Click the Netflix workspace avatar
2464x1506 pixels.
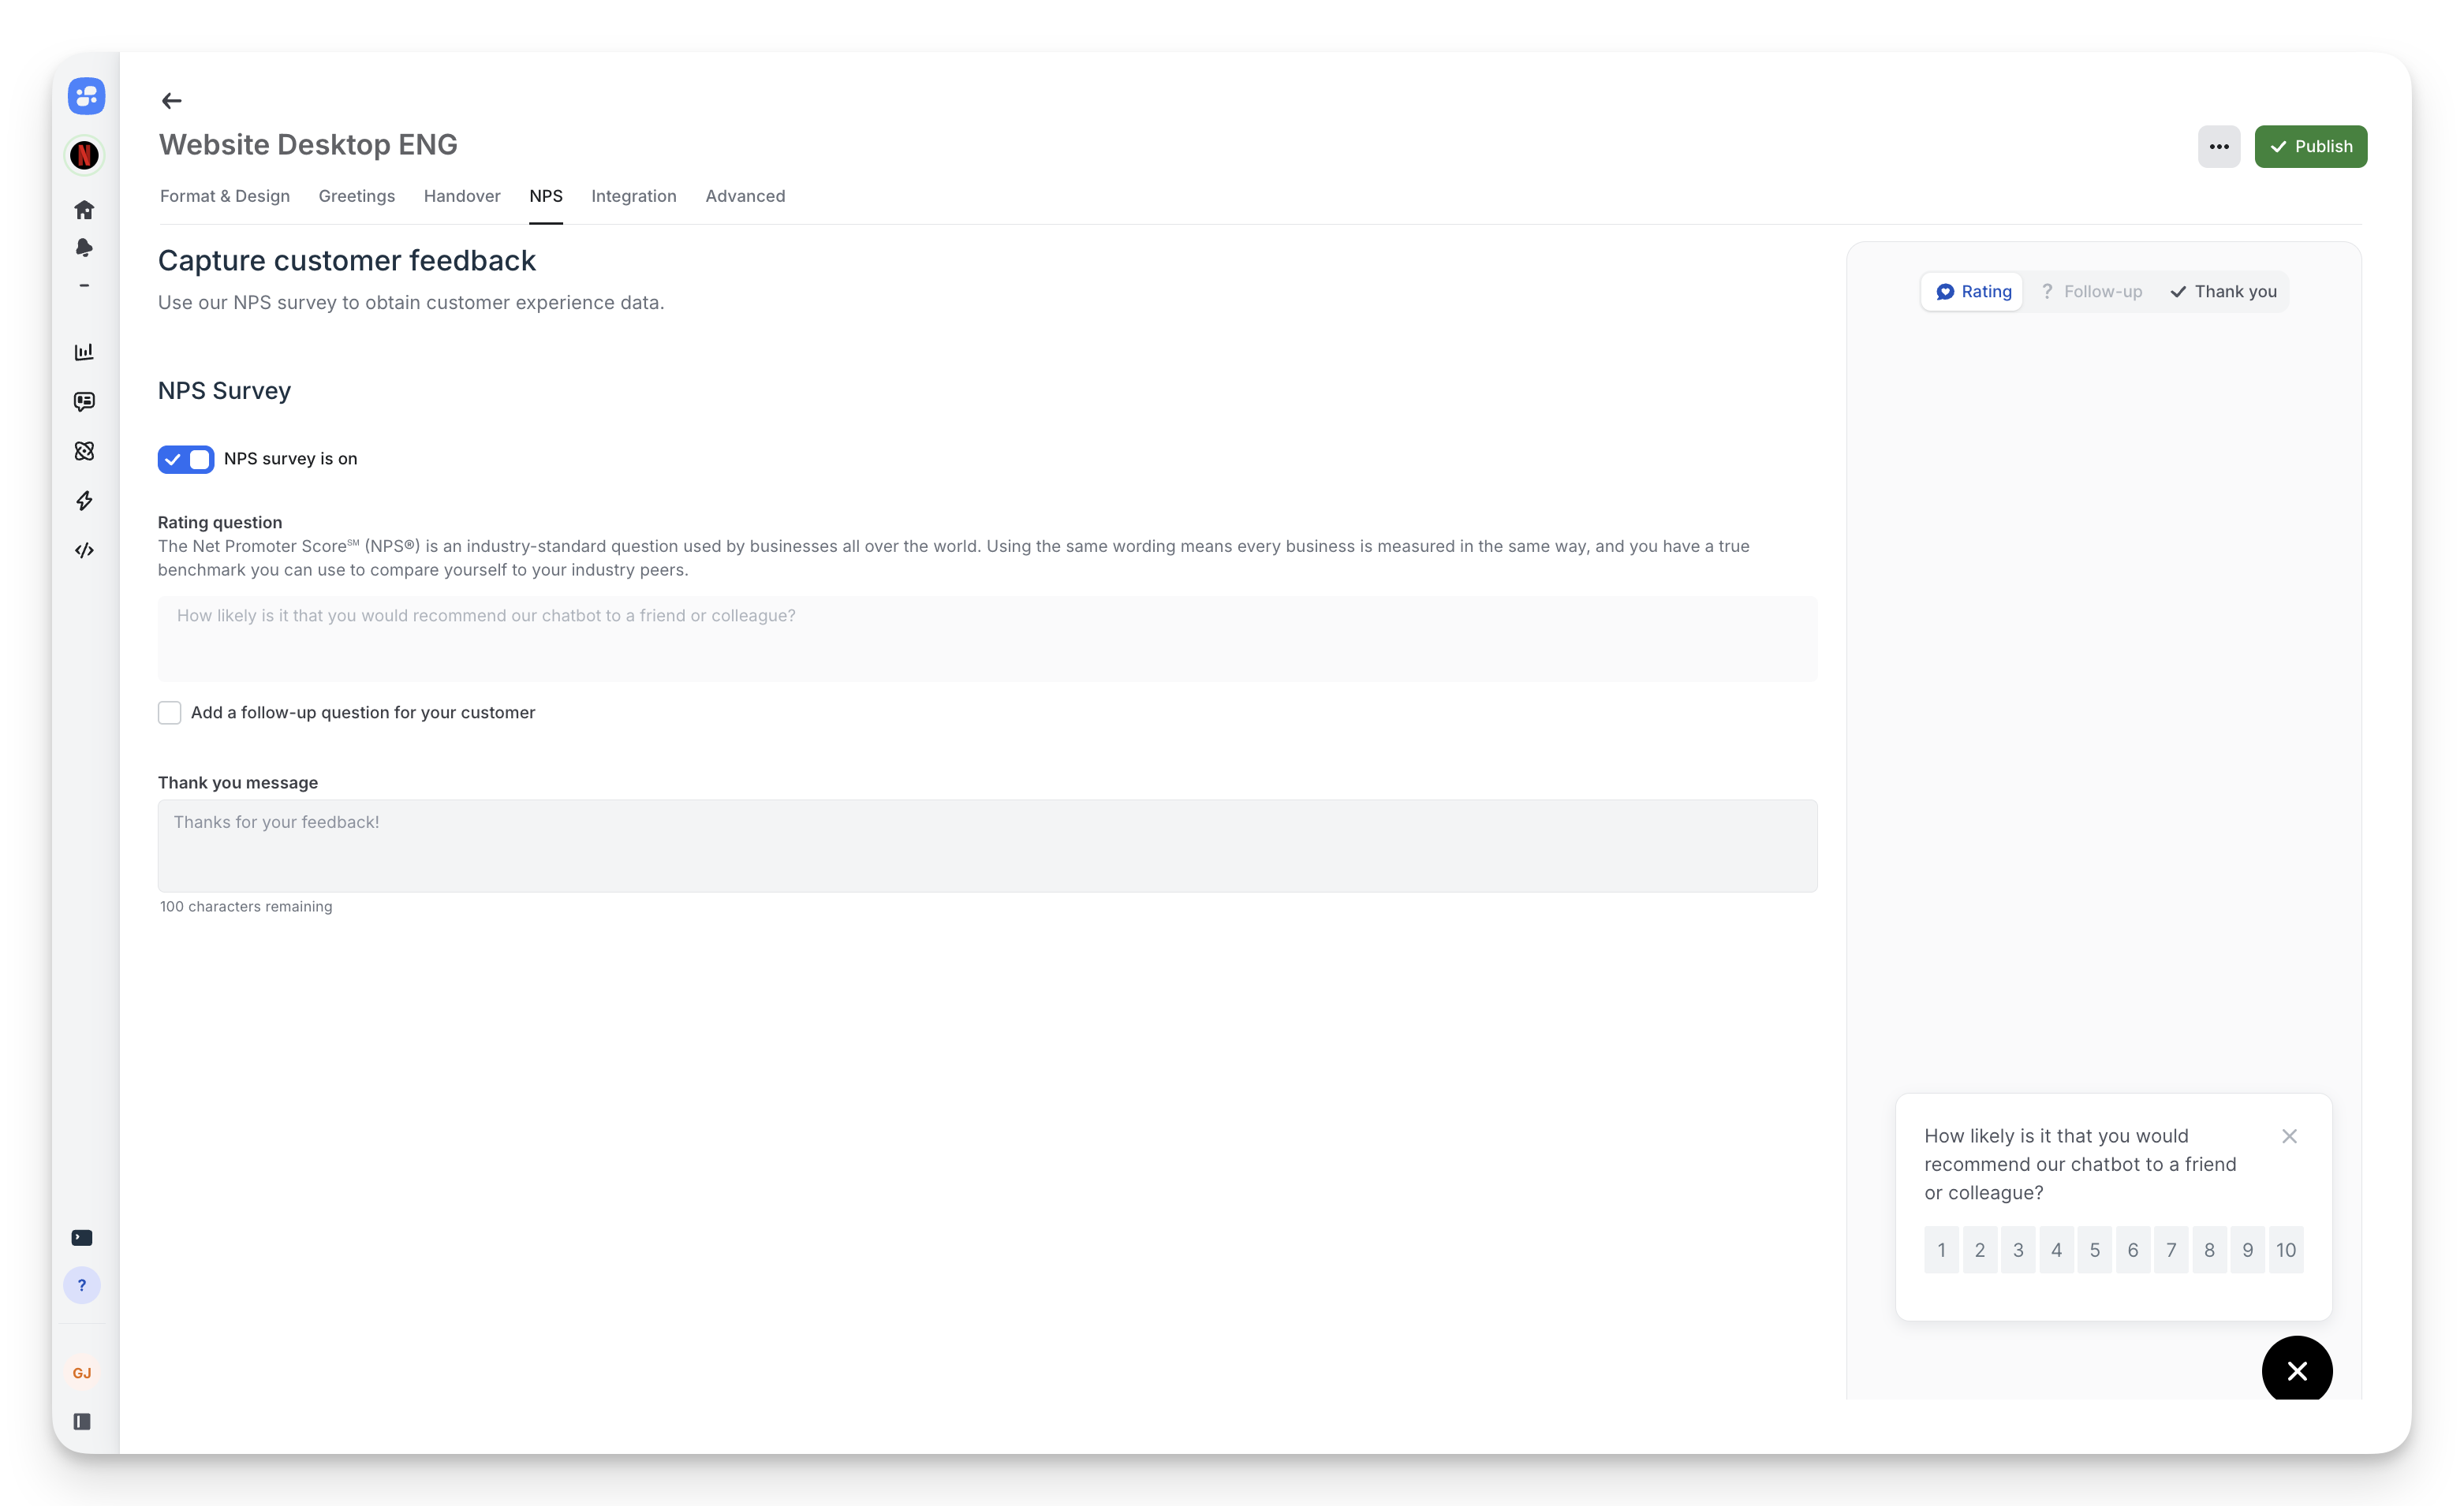pyautogui.click(x=84, y=155)
